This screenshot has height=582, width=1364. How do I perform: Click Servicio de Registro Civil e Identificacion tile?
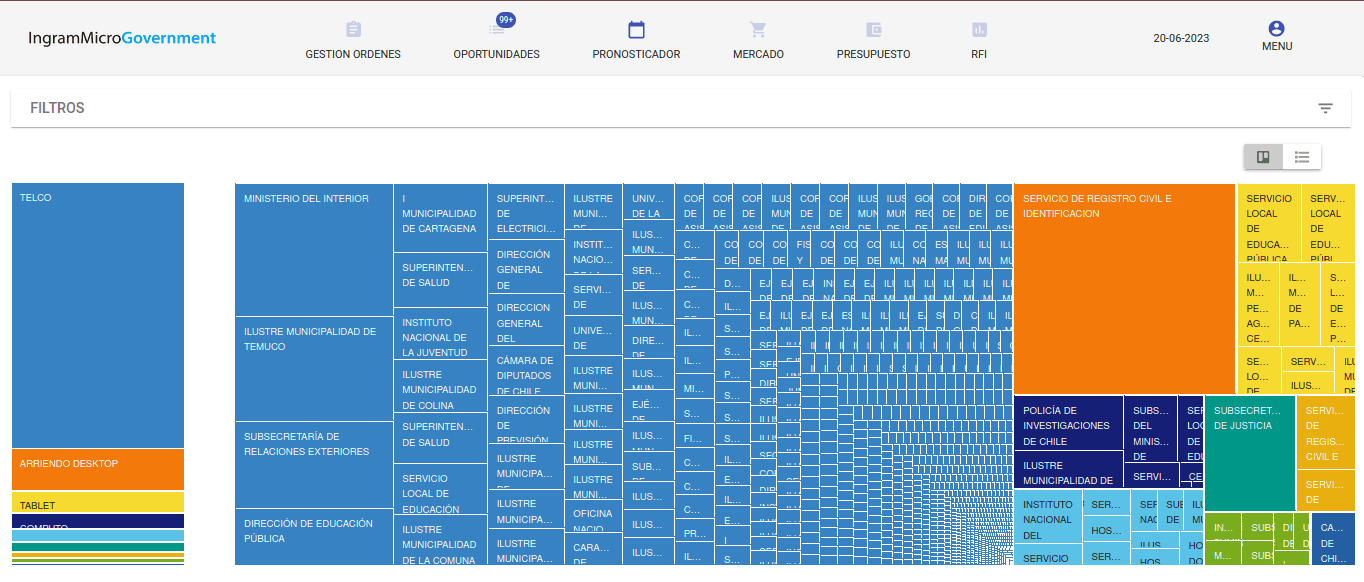[x=1124, y=290]
